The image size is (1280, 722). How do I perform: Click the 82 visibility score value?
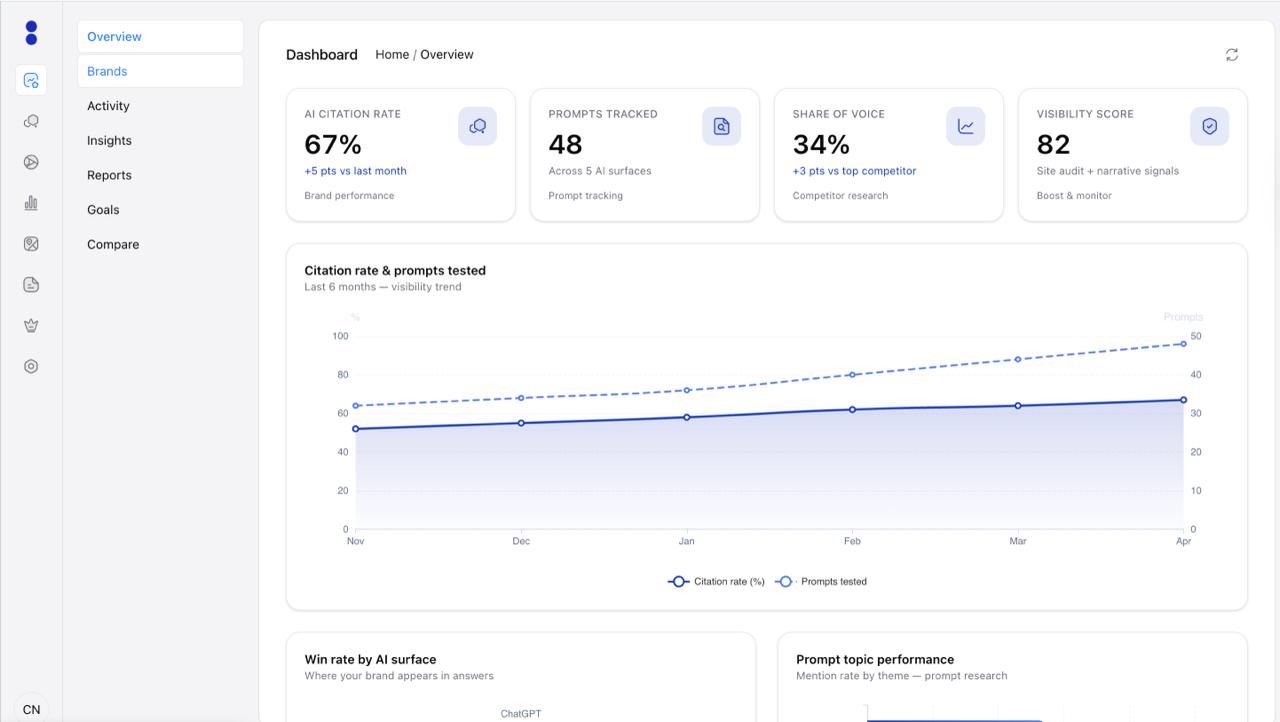pos(1053,144)
